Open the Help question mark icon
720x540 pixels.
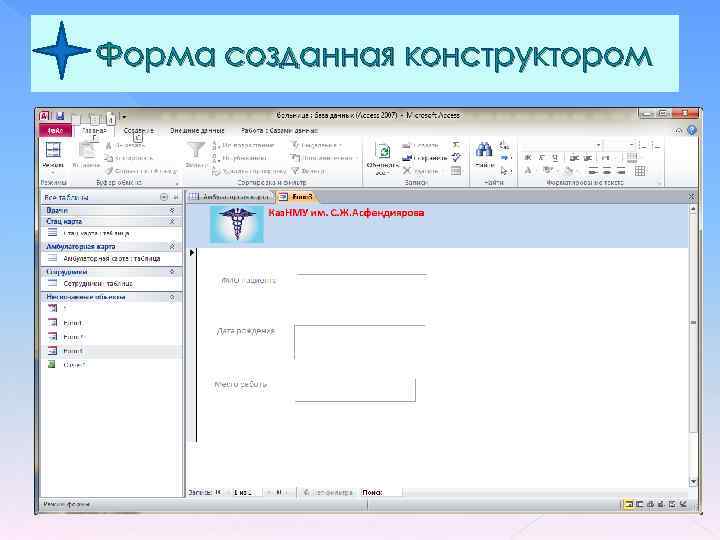click(692, 131)
